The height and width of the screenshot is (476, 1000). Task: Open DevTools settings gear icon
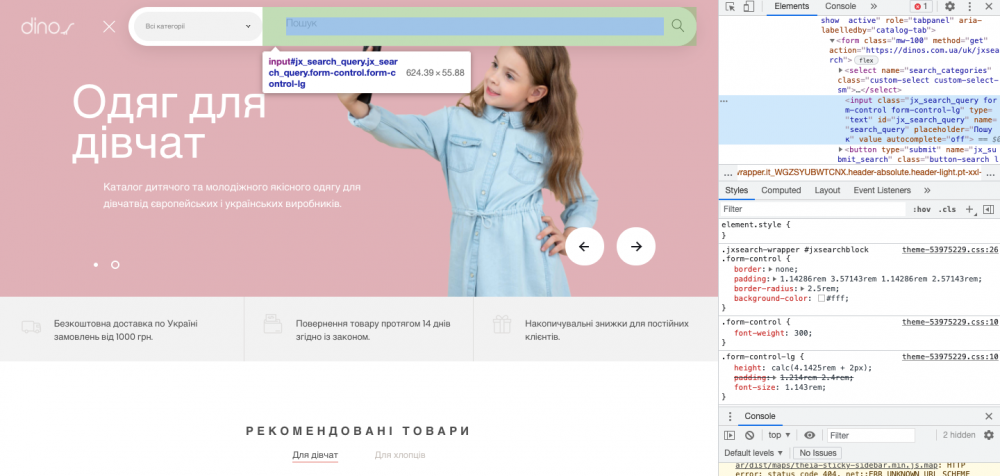pos(950,6)
